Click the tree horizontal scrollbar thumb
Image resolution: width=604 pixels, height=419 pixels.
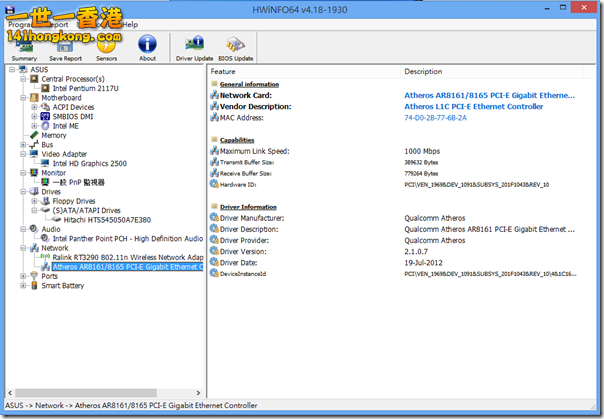(x=86, y=393)
